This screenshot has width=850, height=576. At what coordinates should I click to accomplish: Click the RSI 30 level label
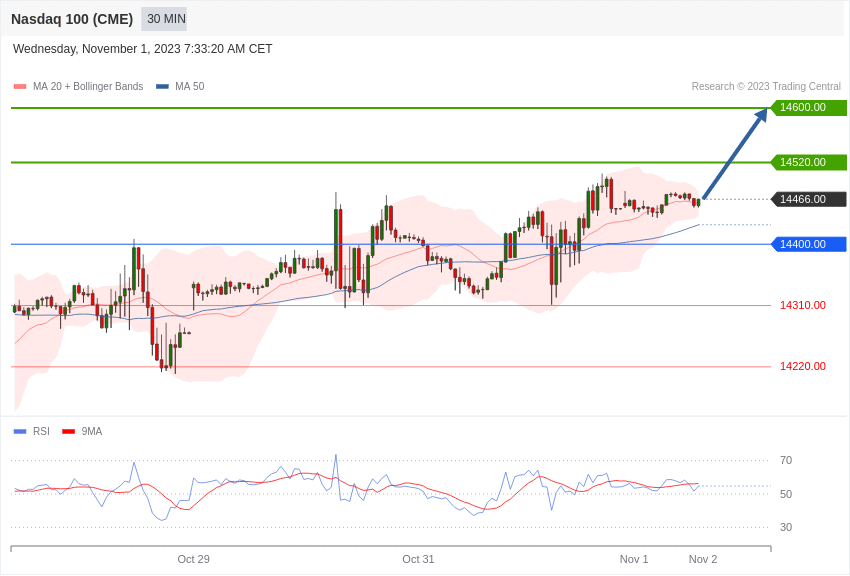786,527
